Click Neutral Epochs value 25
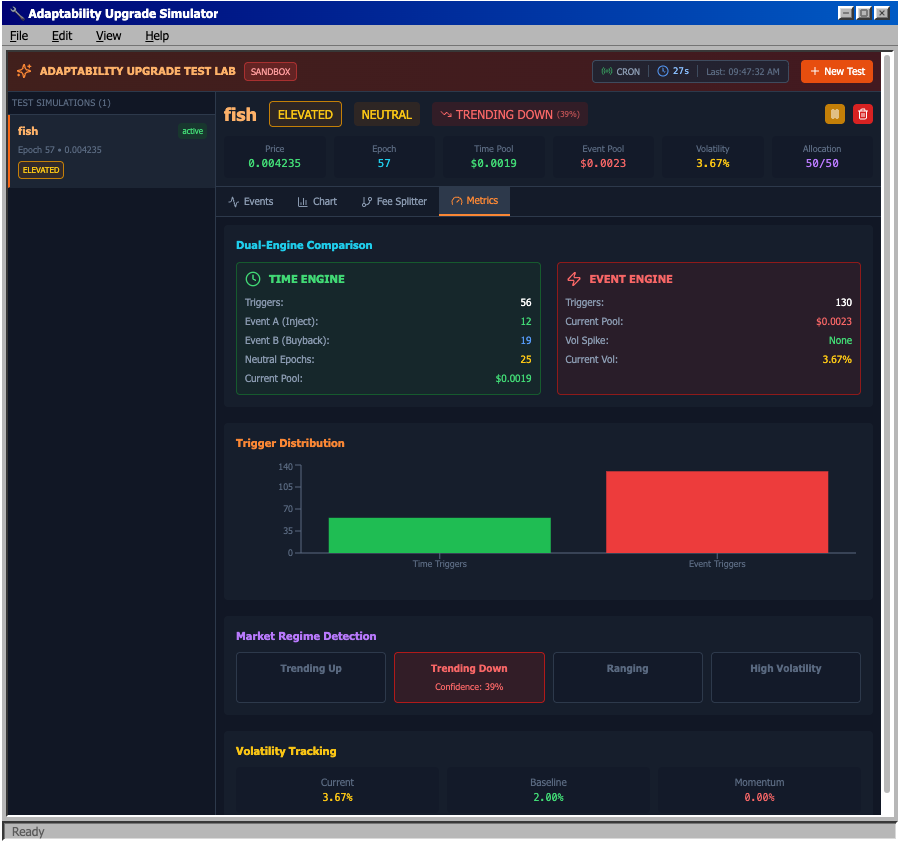 (x=526, y=359)
